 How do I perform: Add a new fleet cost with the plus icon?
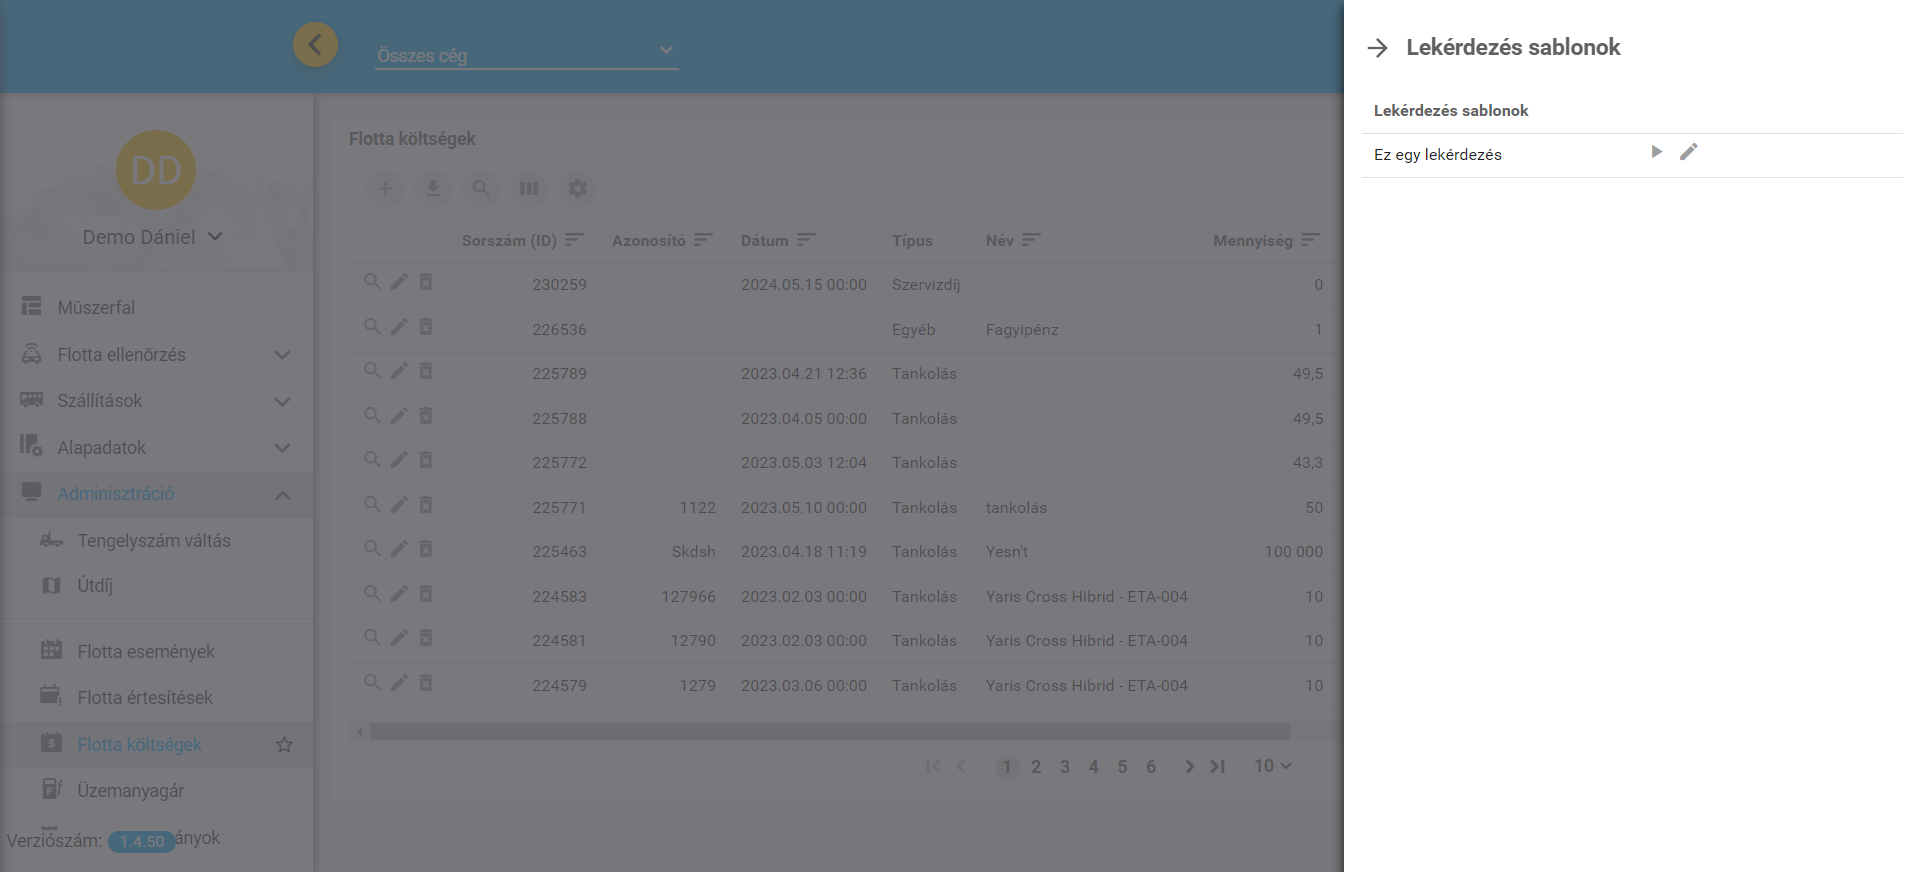pos(385,188)
